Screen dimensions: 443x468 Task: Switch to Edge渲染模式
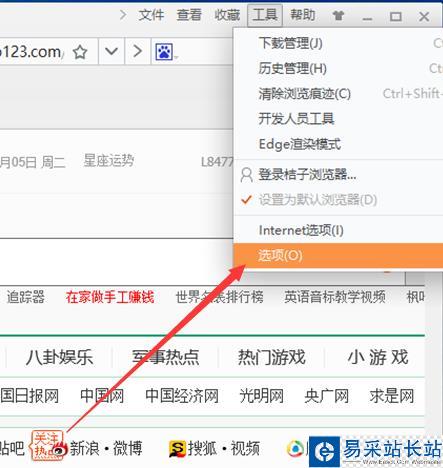tap(338, 144)
